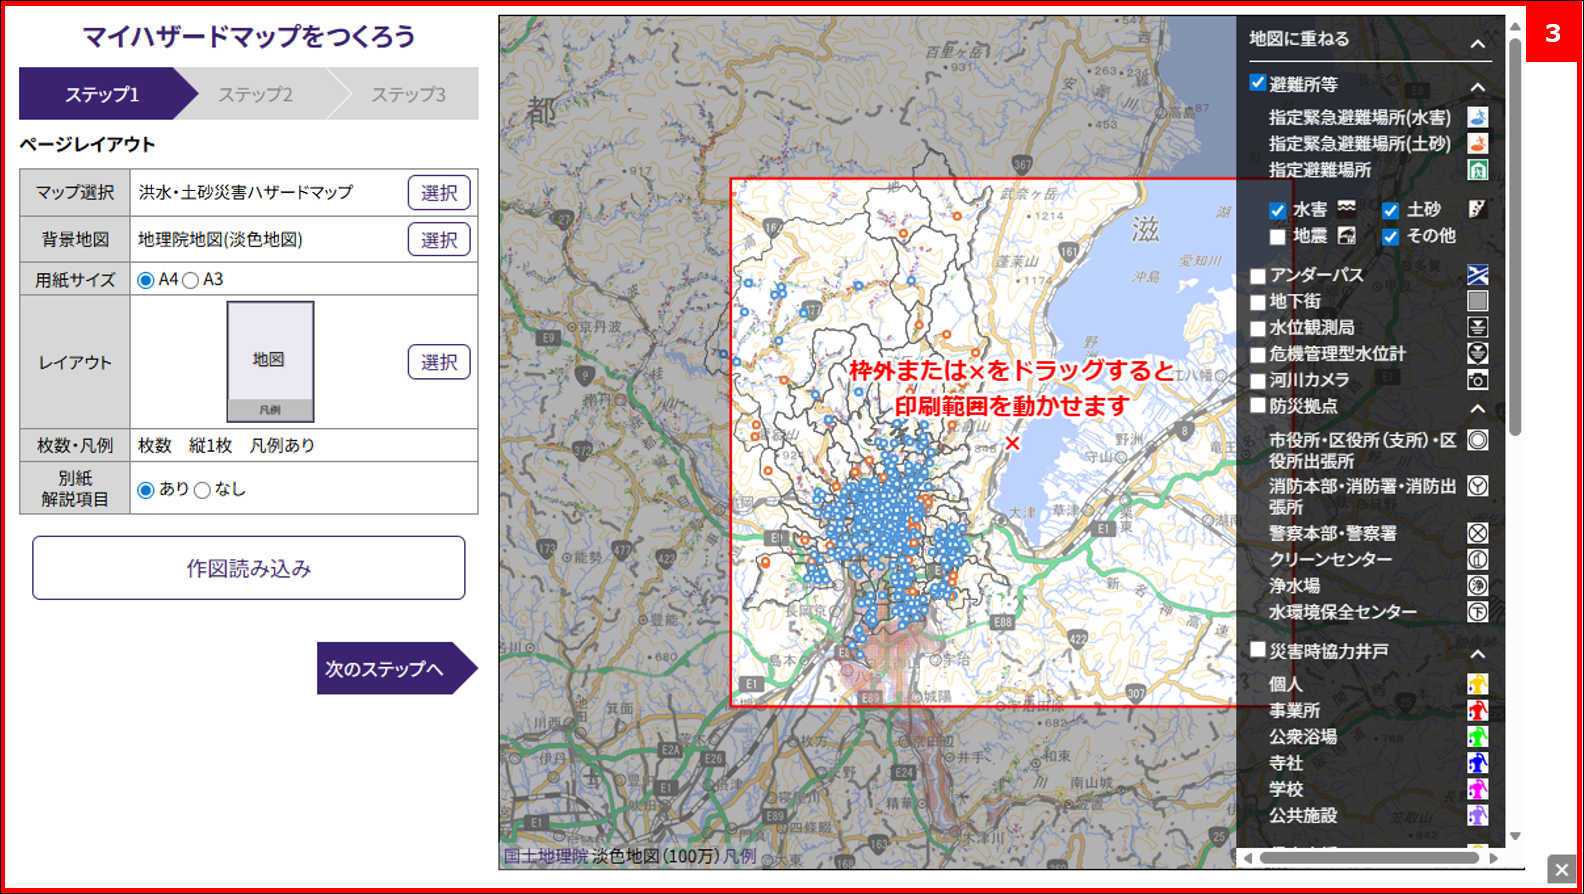Uncheck the 避難所等 checkbox

point(1258,83)
